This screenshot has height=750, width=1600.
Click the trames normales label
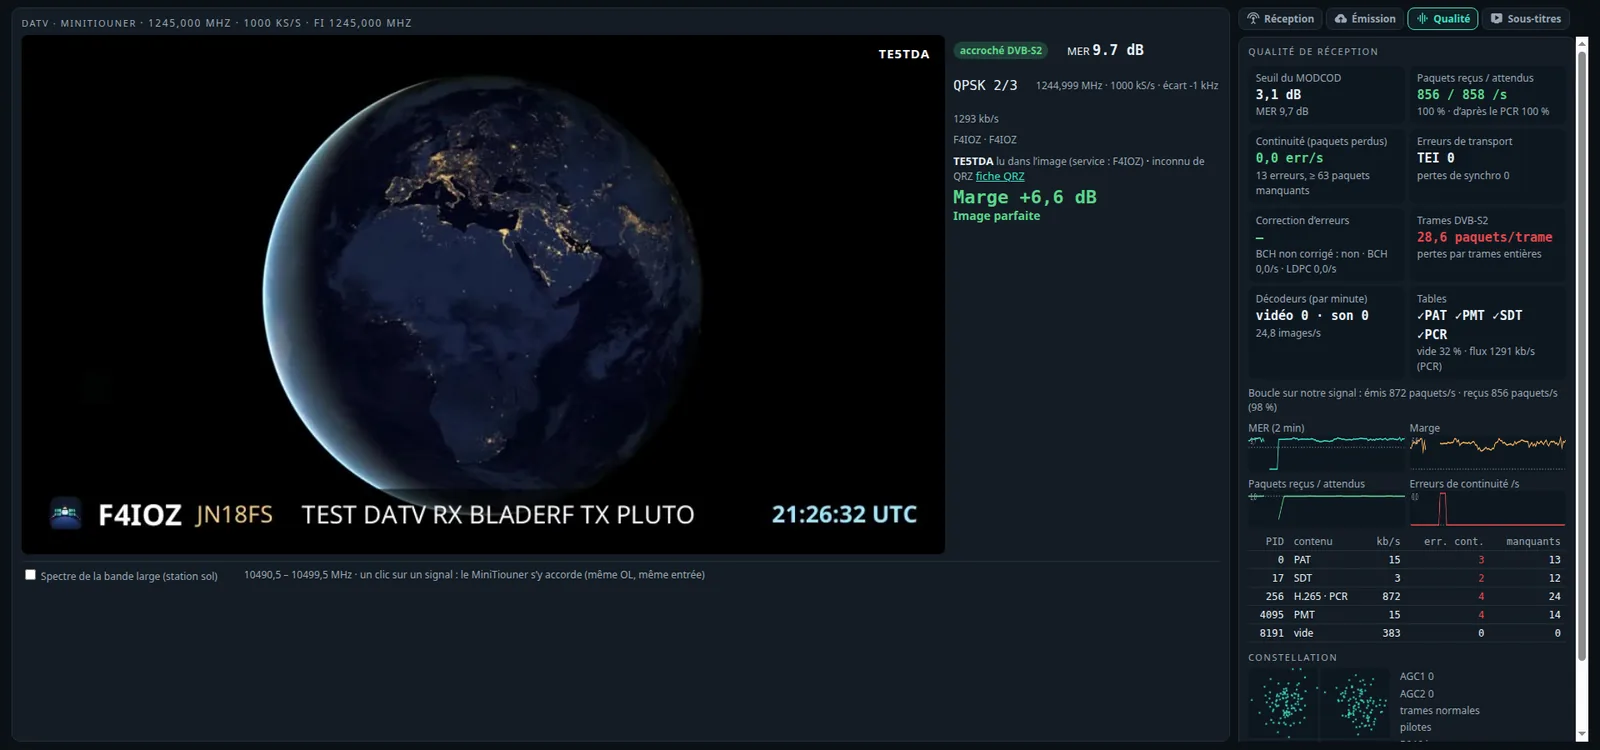tap(1440, 711)
